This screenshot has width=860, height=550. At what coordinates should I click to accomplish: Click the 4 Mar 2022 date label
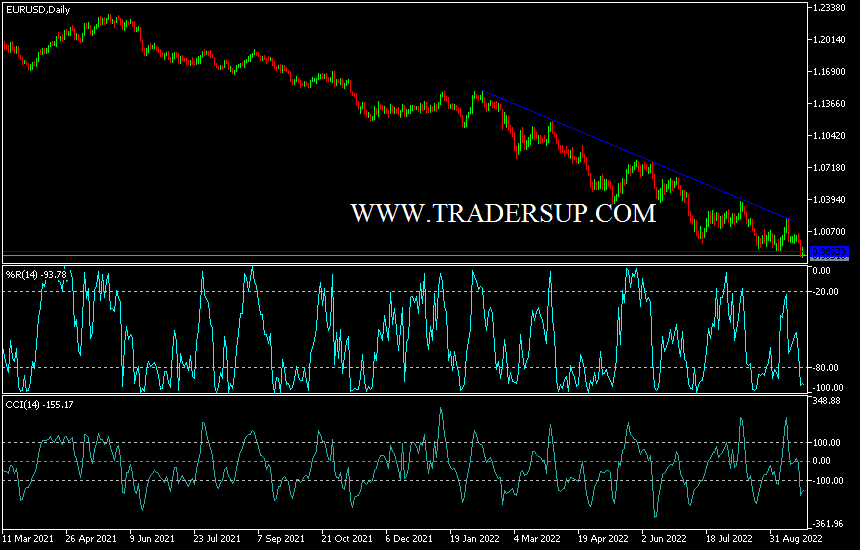537,538
